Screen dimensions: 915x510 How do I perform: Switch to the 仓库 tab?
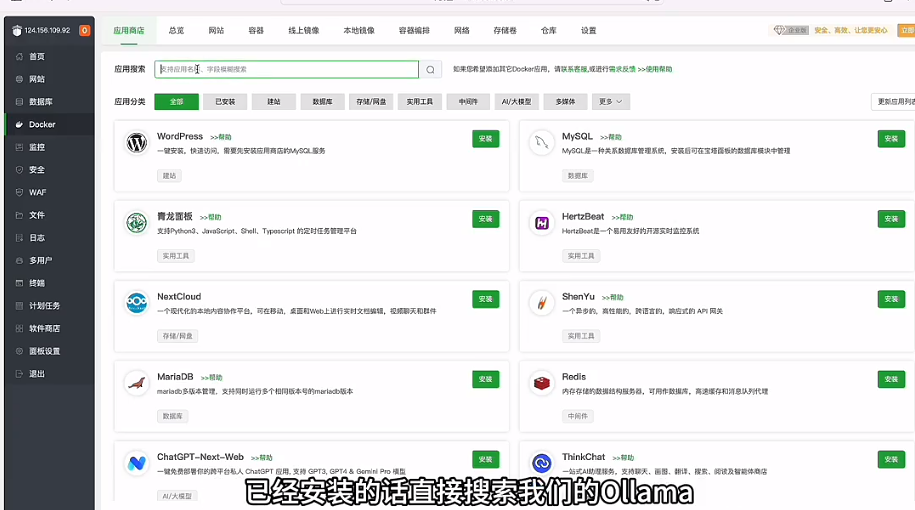(549, 30)
